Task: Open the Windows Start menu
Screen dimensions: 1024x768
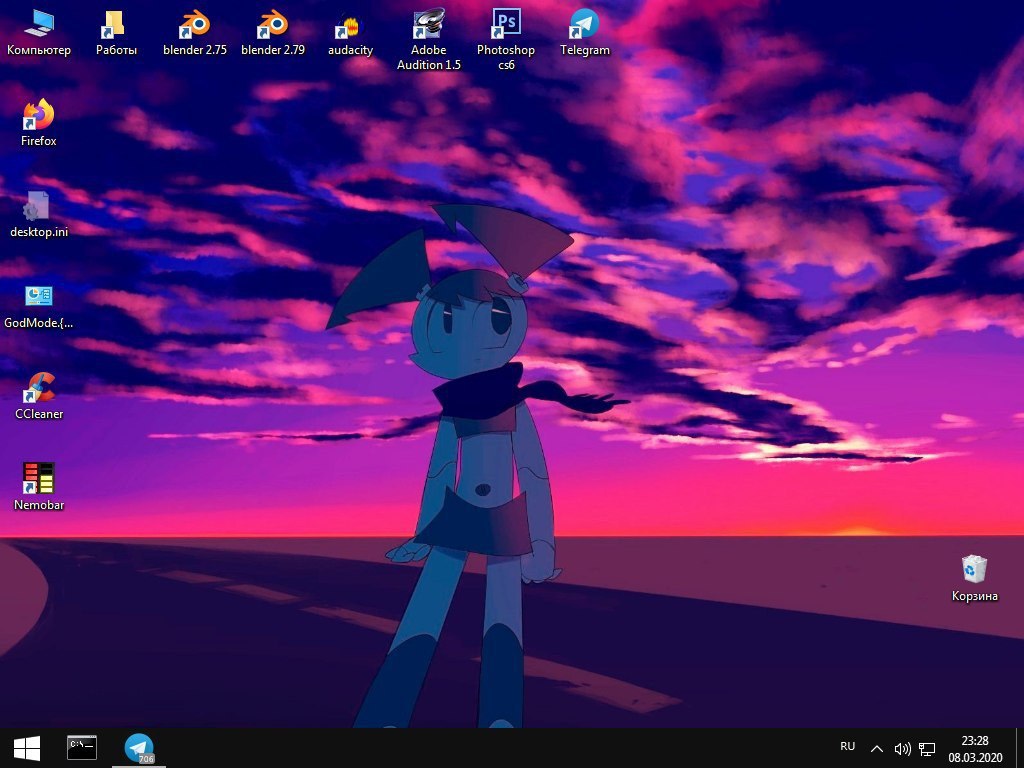Action: 27,748
